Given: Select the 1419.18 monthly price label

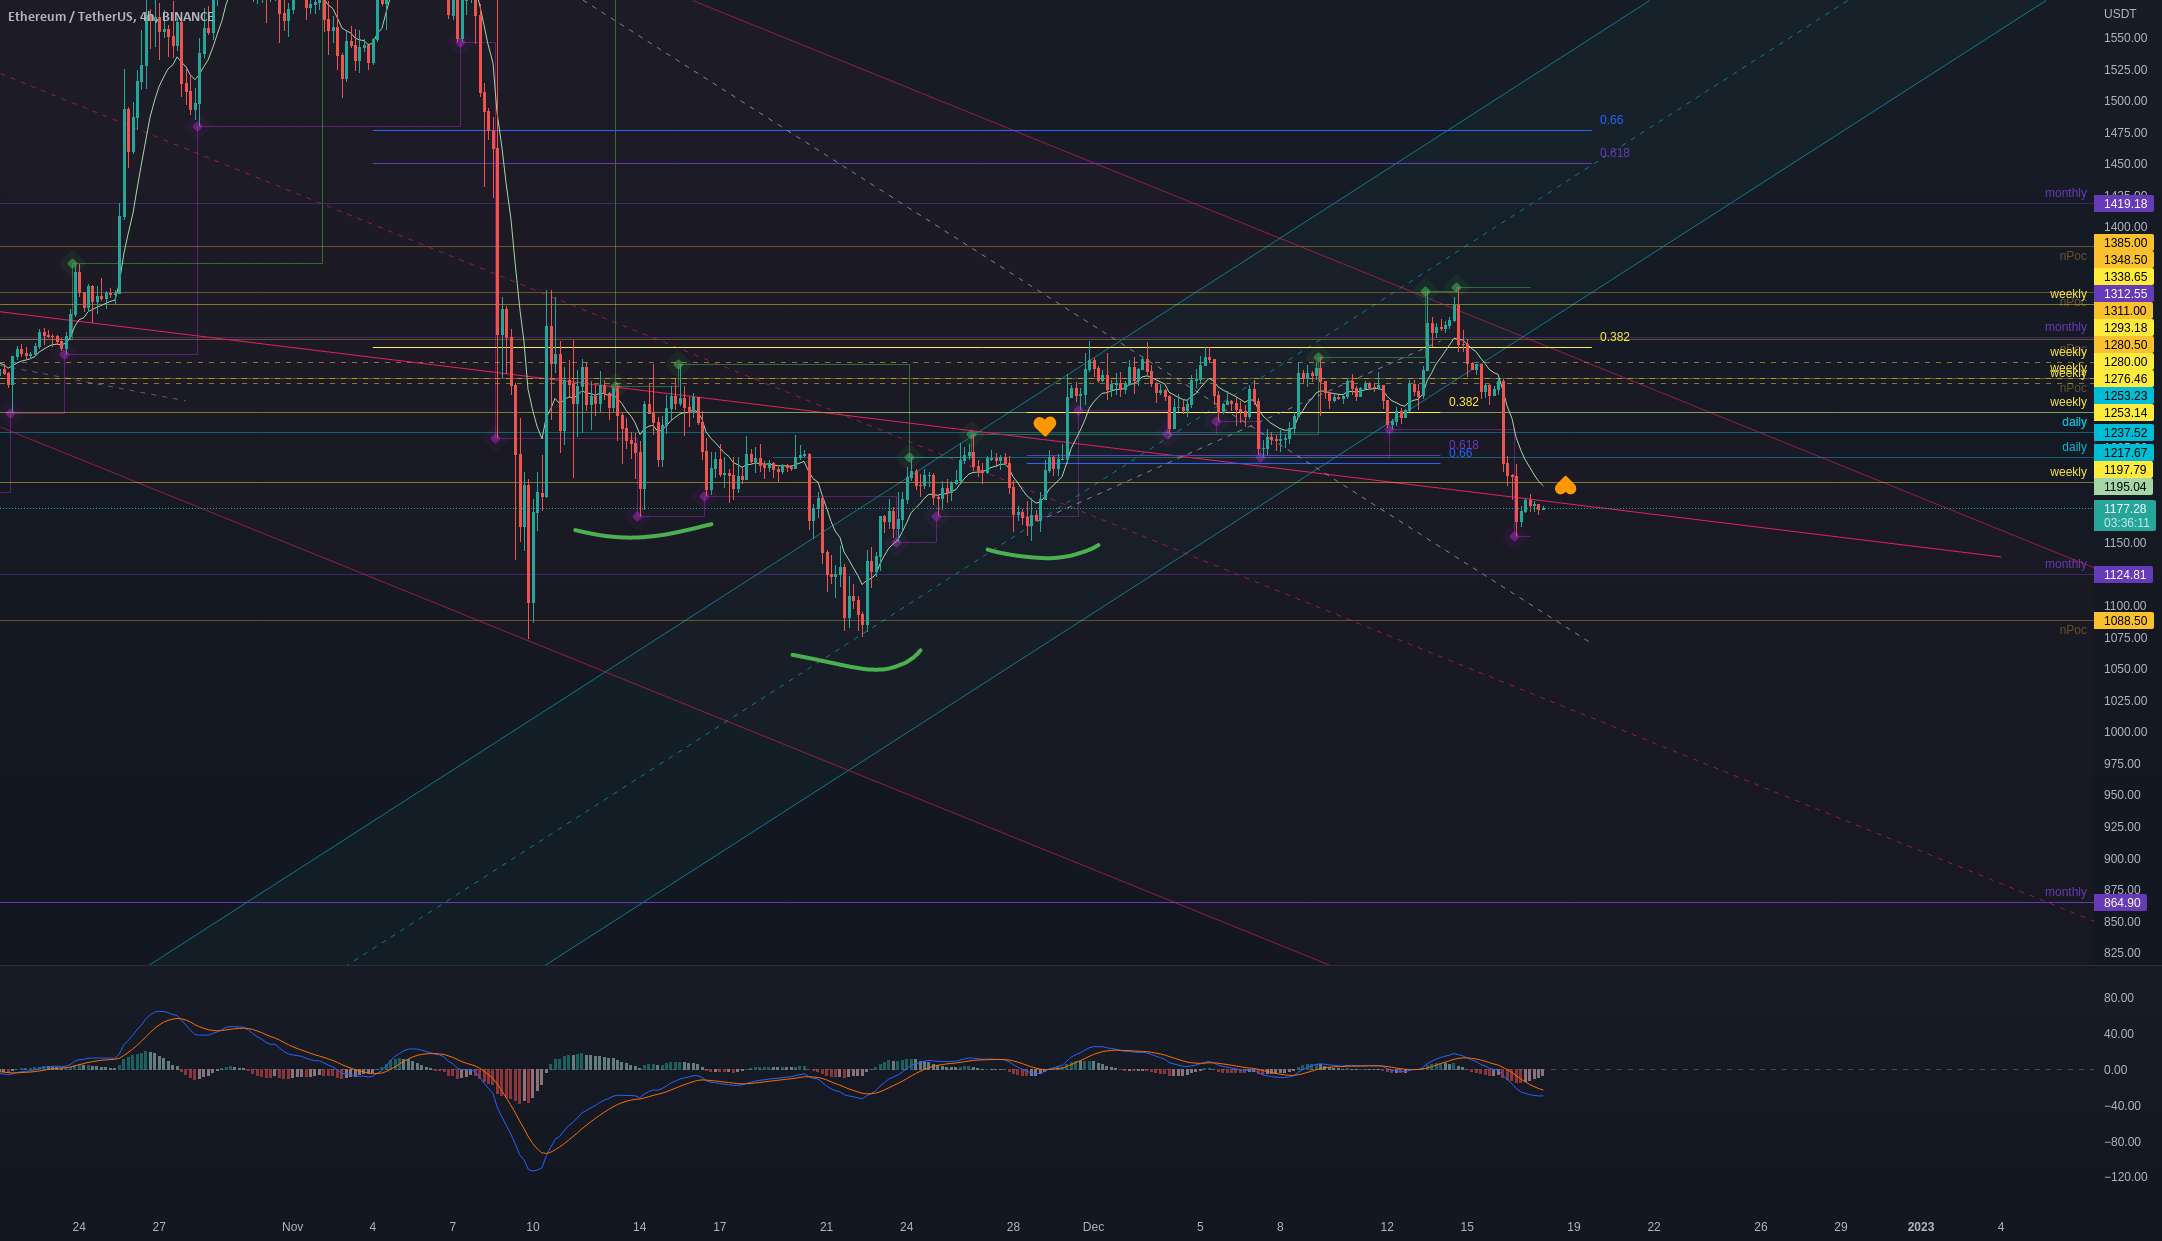Looking at the screenshot, I should click(2124, 204).
